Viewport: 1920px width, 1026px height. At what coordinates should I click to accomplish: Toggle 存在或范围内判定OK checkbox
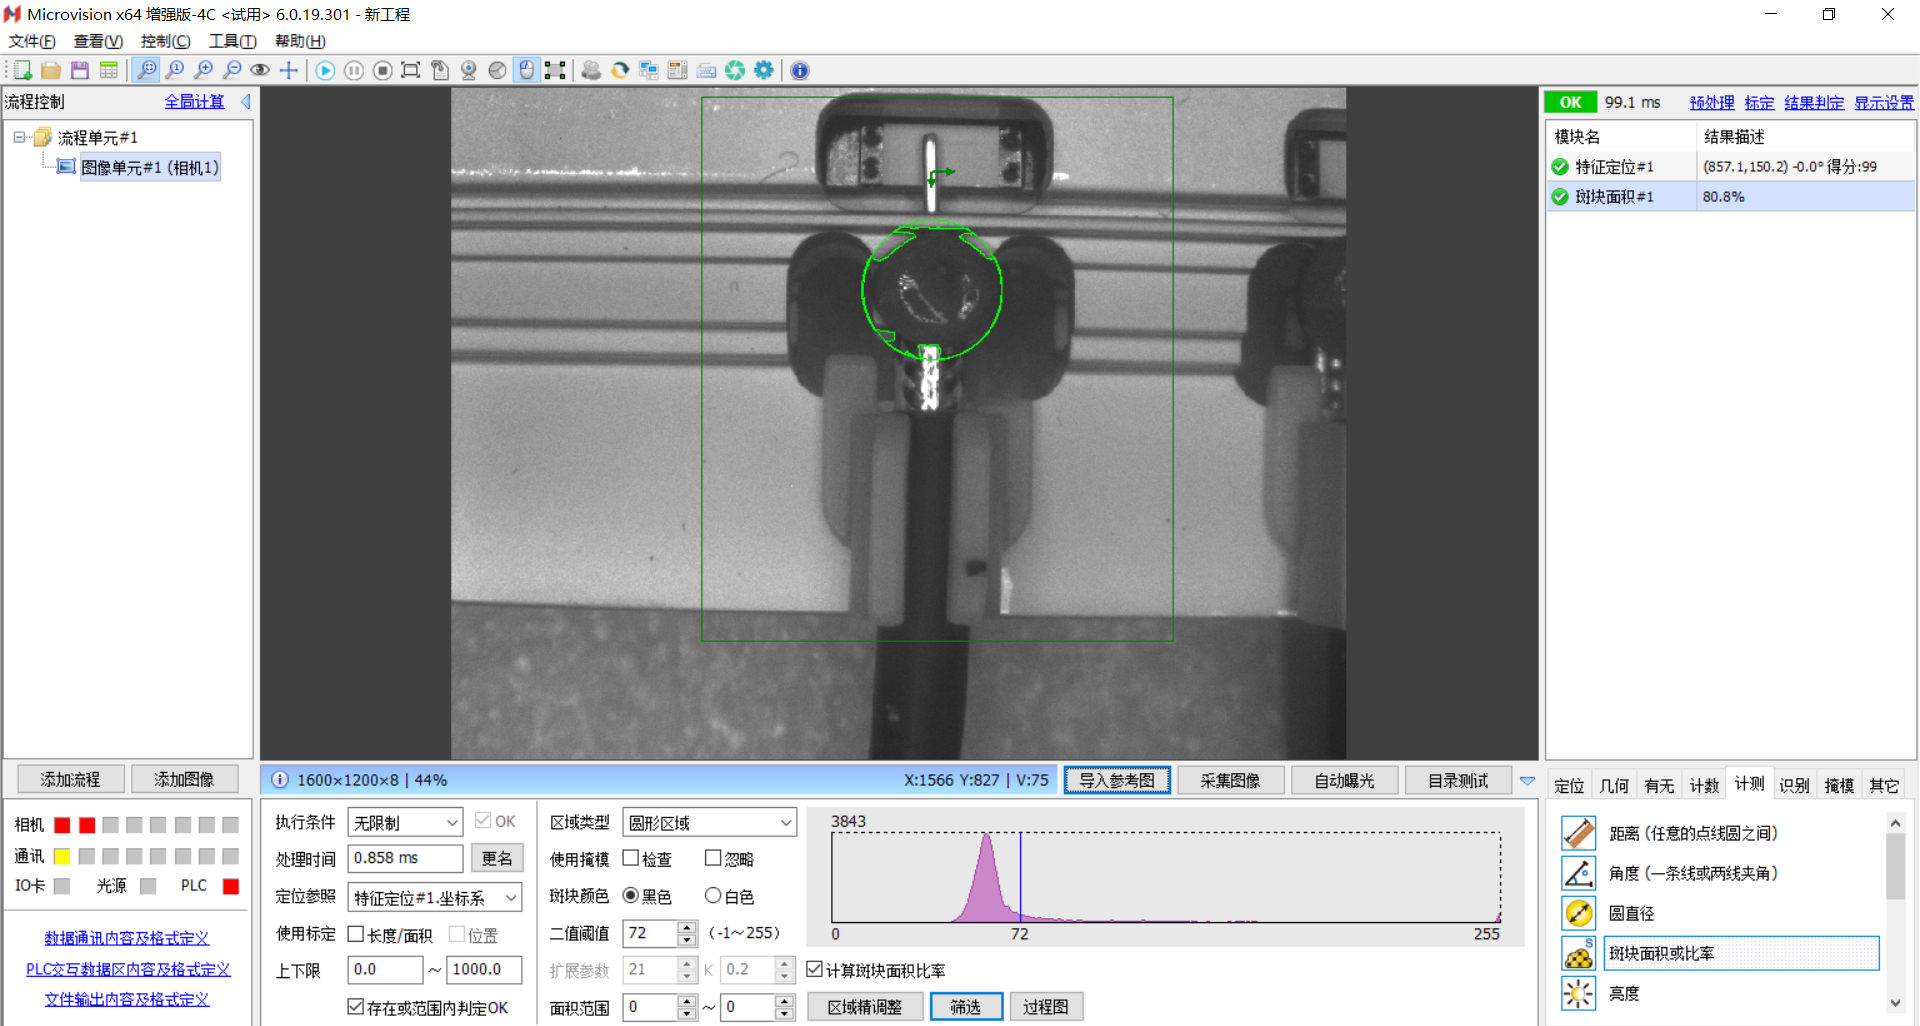point(355,1007)
